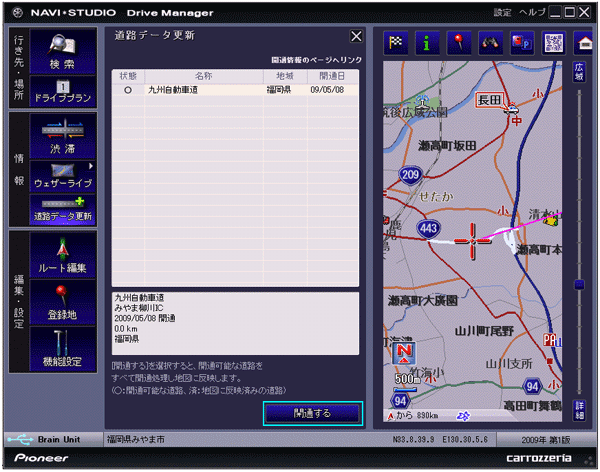Viewport: 600px width, 472px height.
Task: Open ウェザーライブ weather live
Action: pos(63,176)
